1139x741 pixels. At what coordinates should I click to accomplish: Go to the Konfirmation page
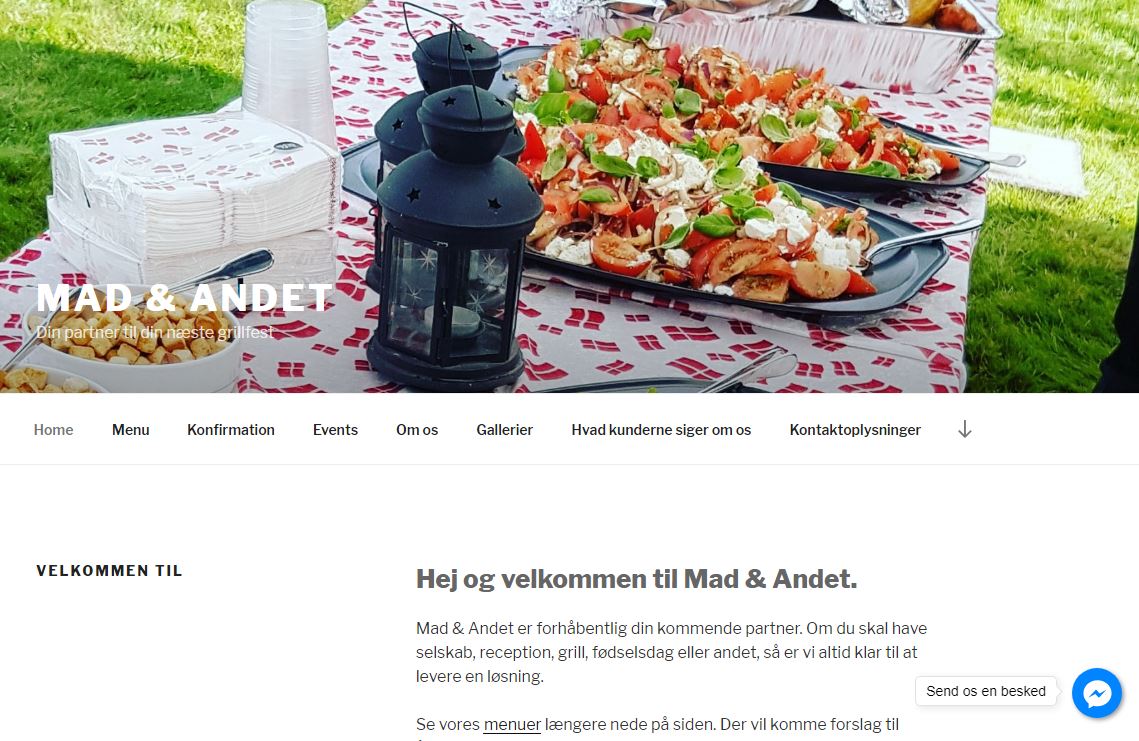click(x=231, y=429)
